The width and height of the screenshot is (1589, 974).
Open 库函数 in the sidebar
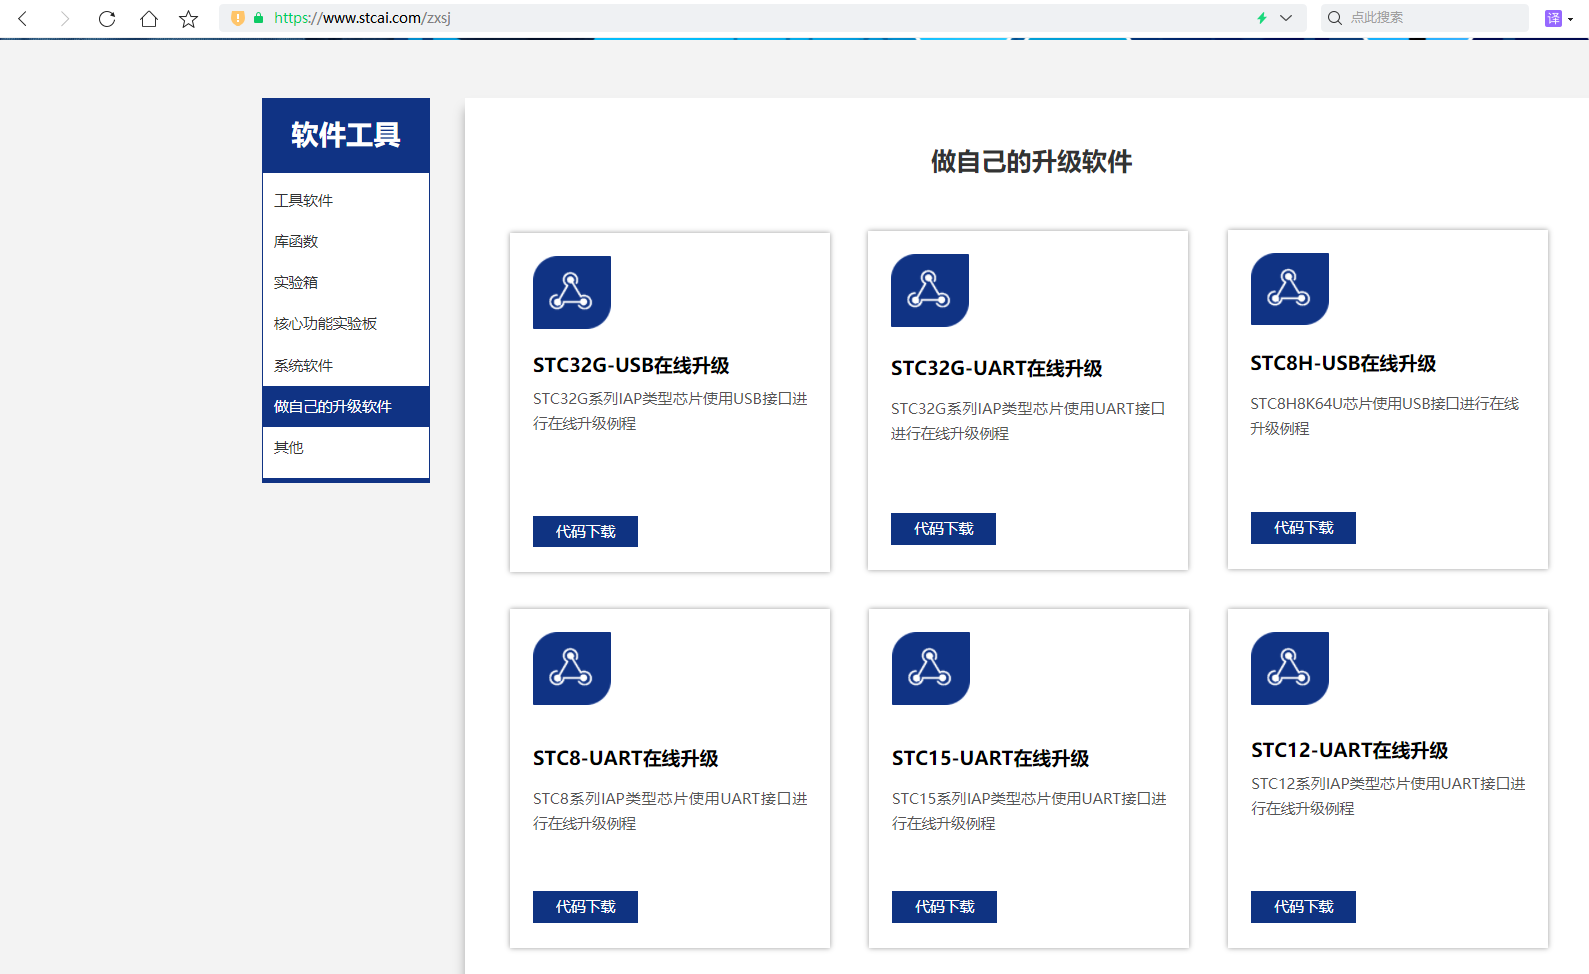pos(346,241)
